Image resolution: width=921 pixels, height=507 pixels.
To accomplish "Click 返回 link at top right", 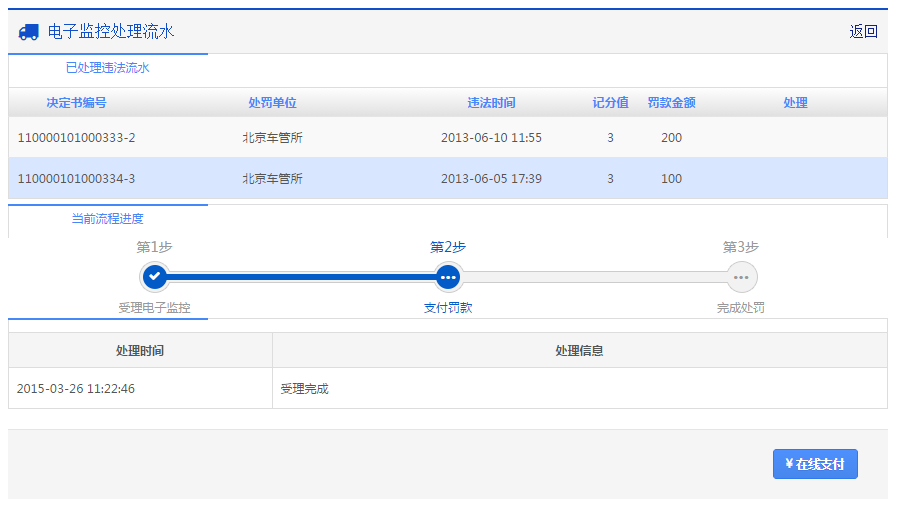I will point(863,32).
